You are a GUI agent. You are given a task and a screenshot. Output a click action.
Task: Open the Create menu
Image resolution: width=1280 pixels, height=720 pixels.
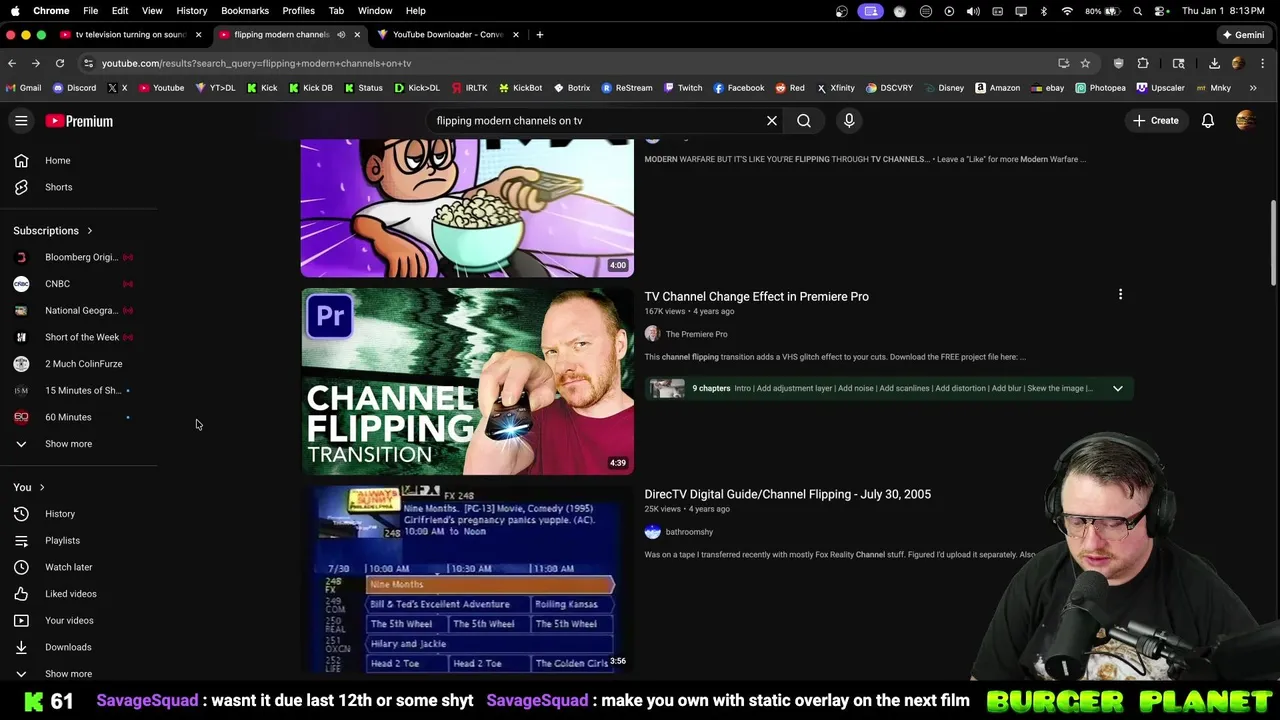[x=1155, y=121]
